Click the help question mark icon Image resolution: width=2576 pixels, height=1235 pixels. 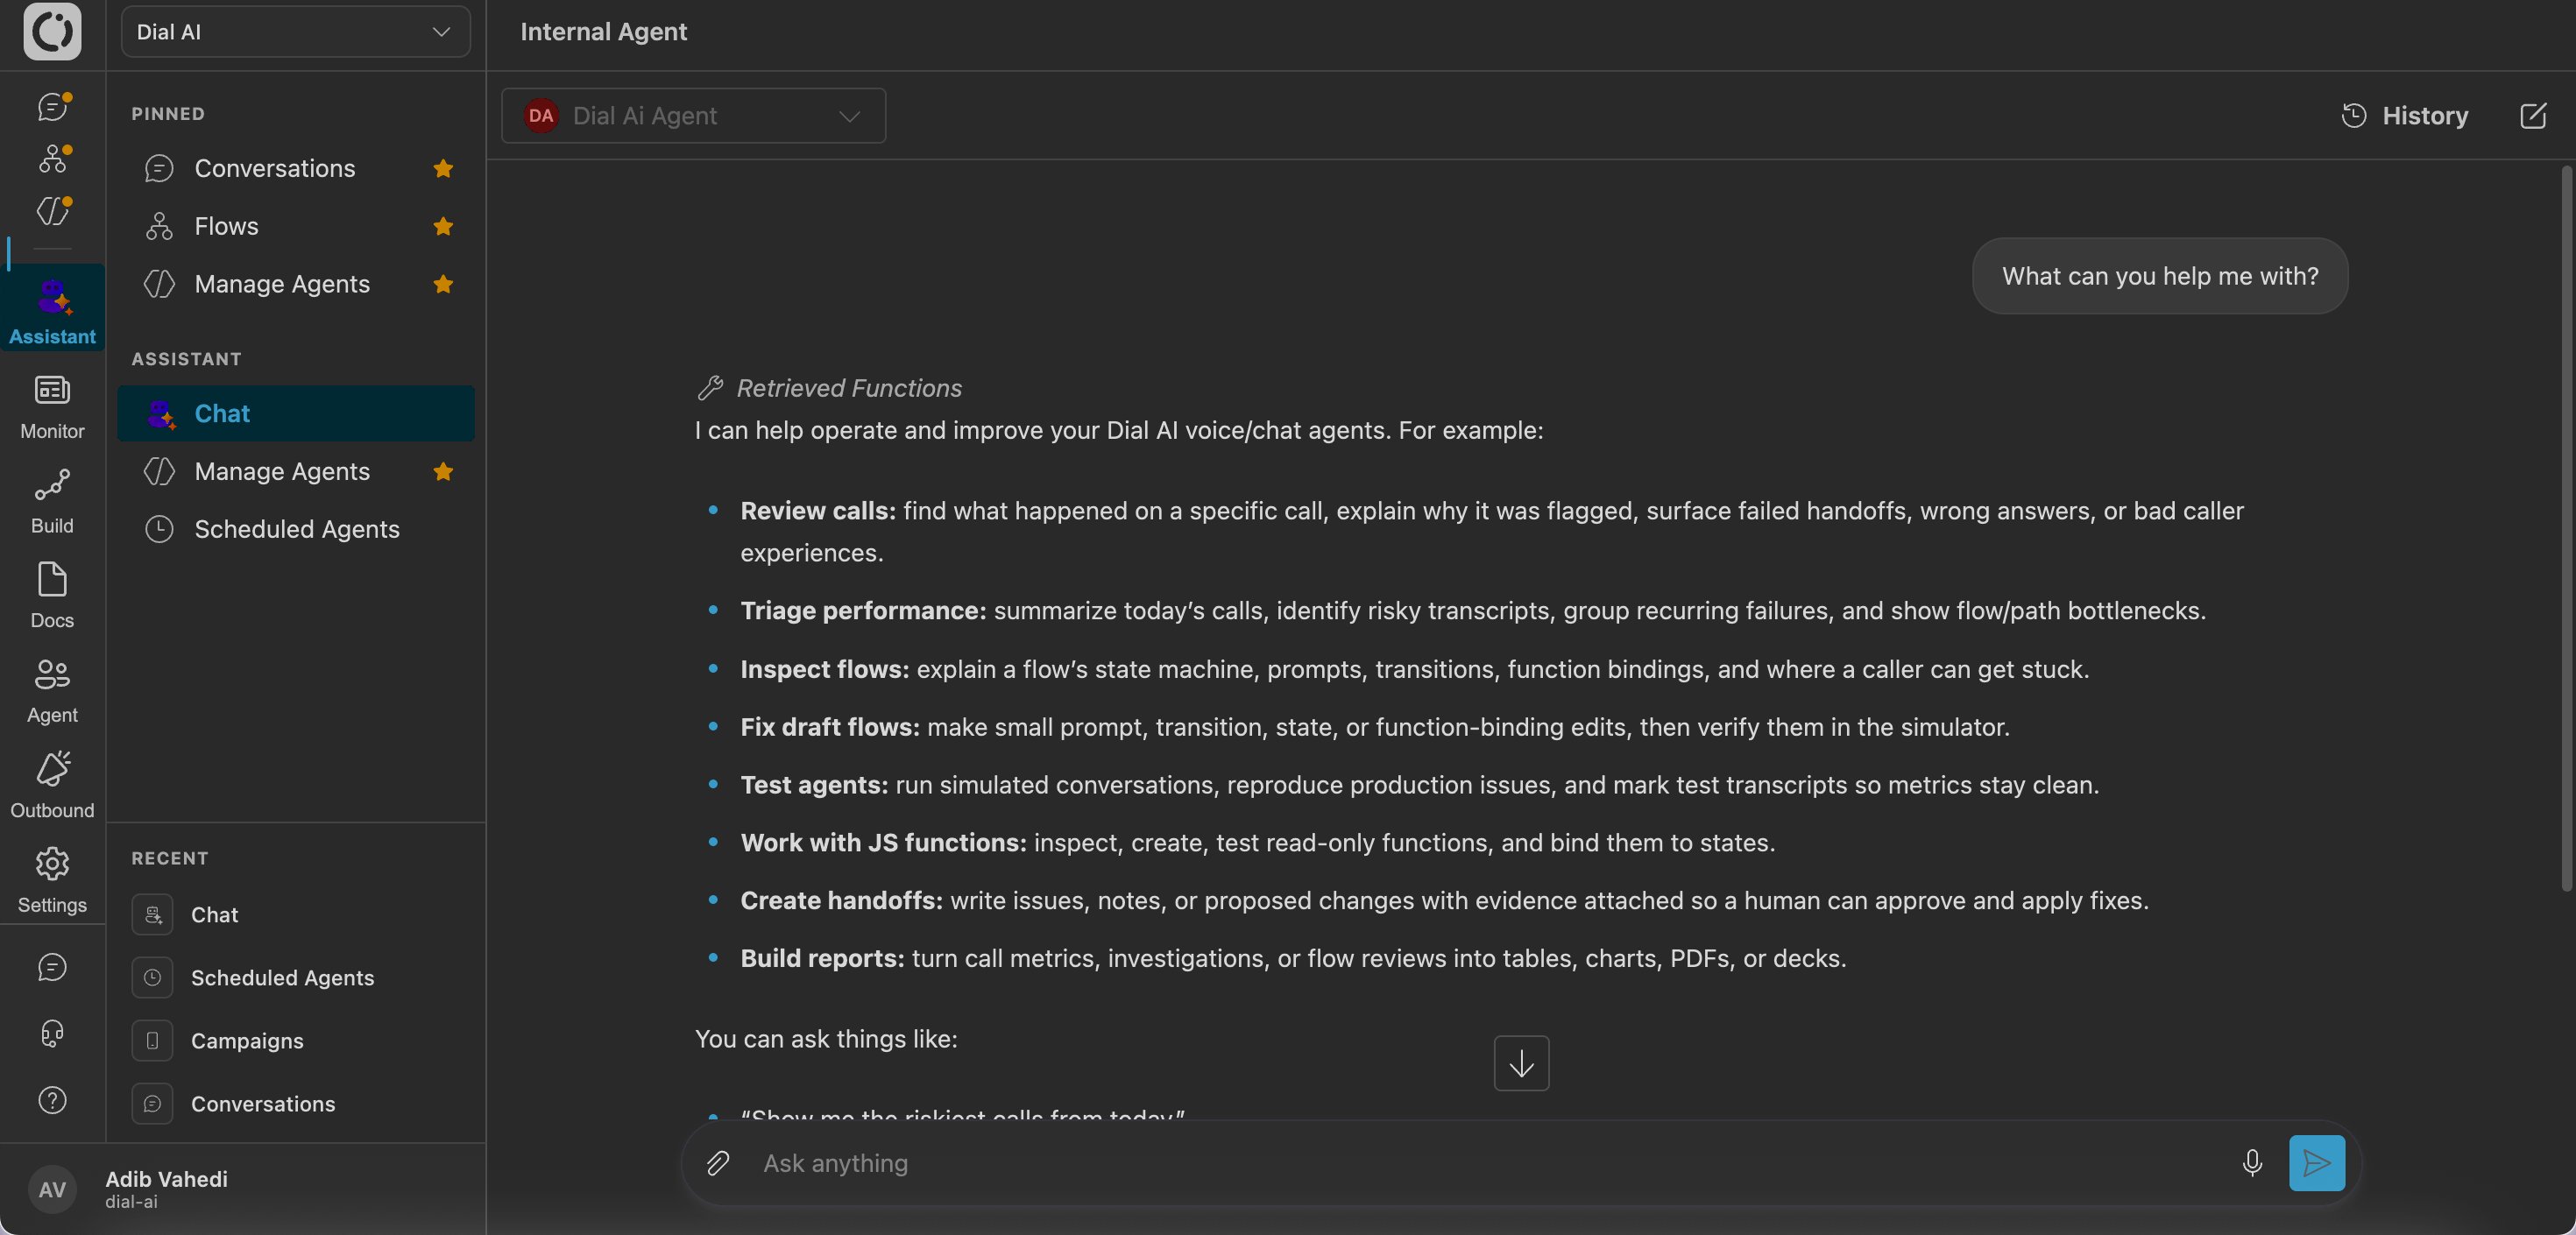pyautogui.click(x=52, y=1100)
